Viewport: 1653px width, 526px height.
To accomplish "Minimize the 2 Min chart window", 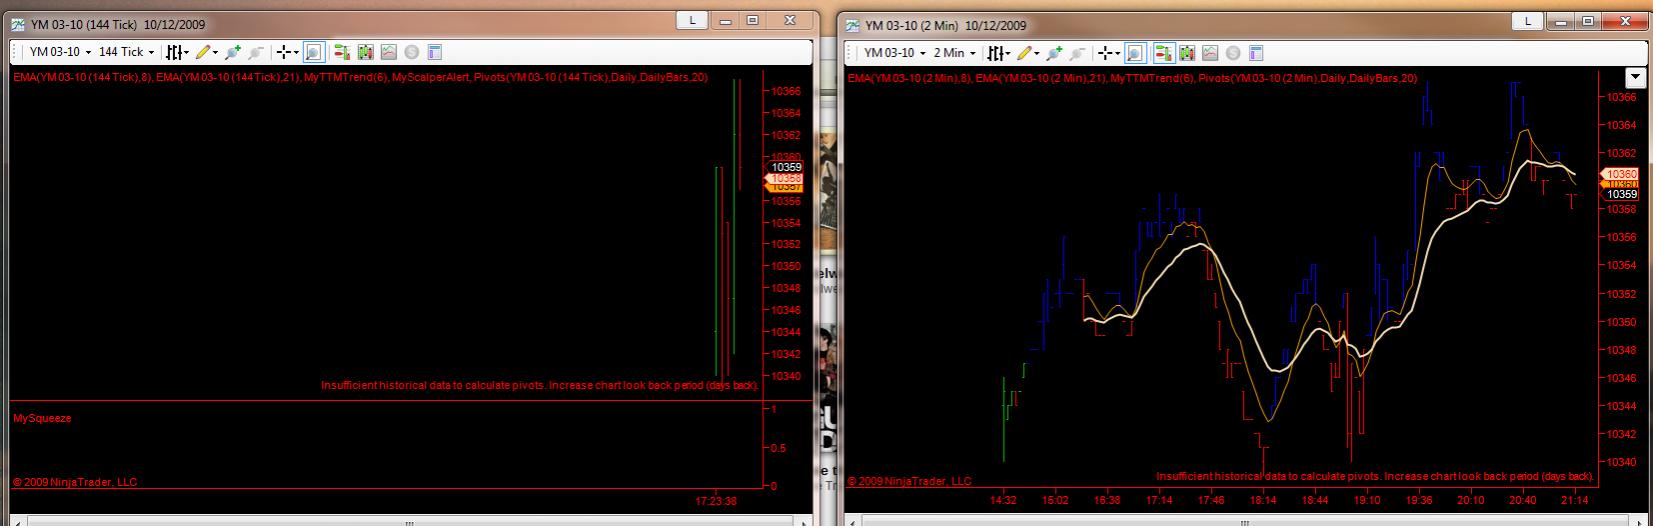I will tap(1561, 22).
